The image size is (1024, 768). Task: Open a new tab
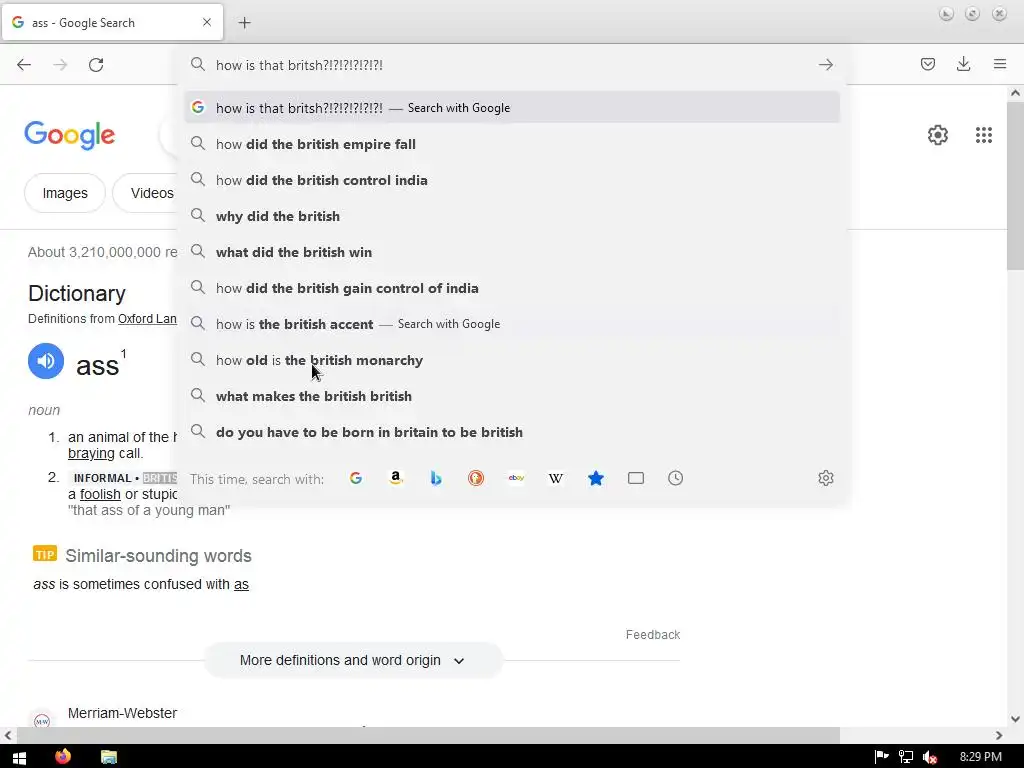point(244,23)
